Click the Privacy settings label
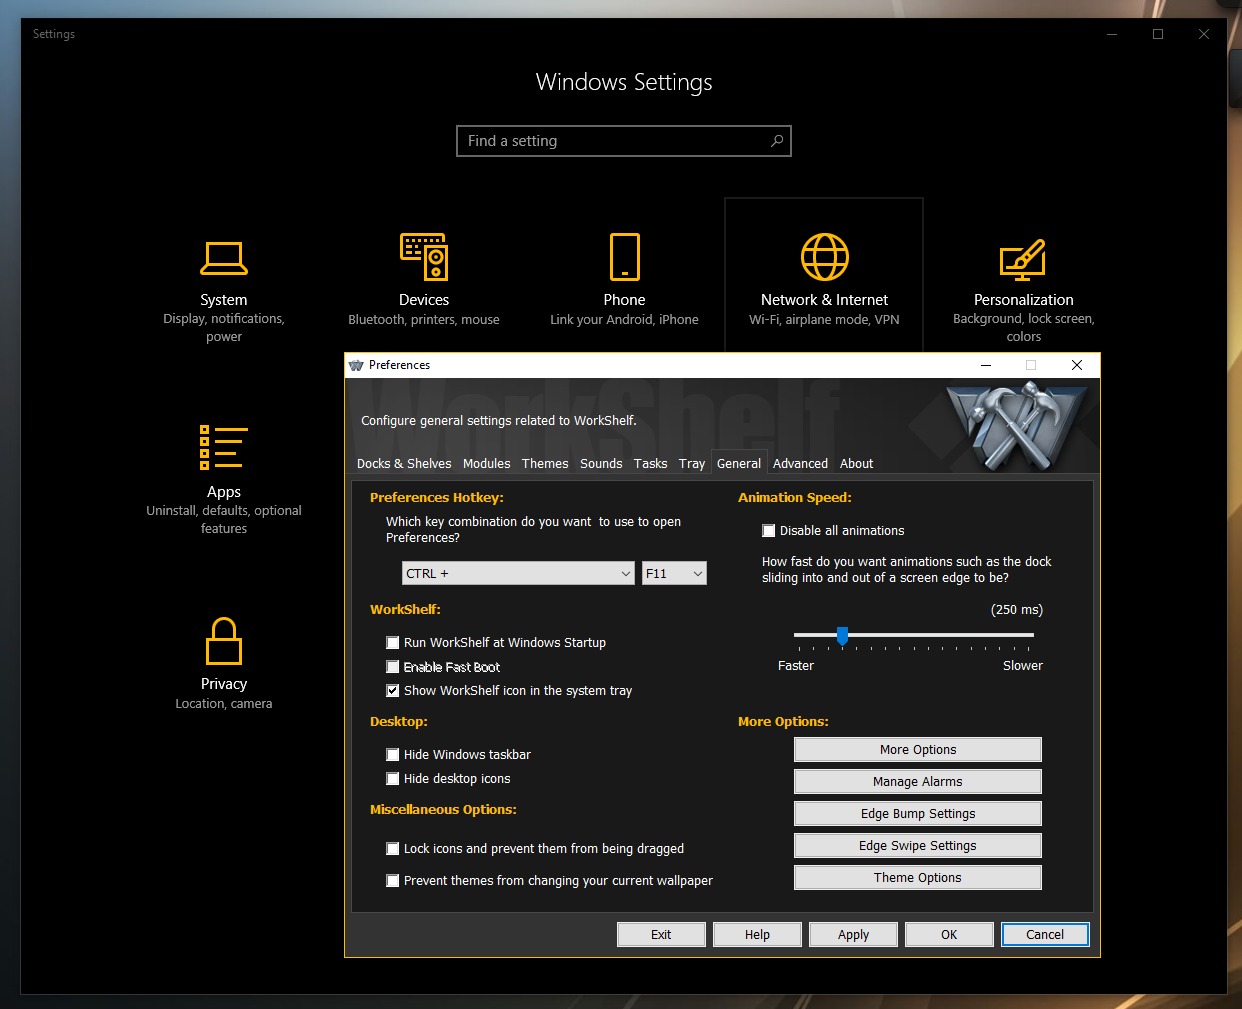1242x1009 pixels. (x=224, y=684)
